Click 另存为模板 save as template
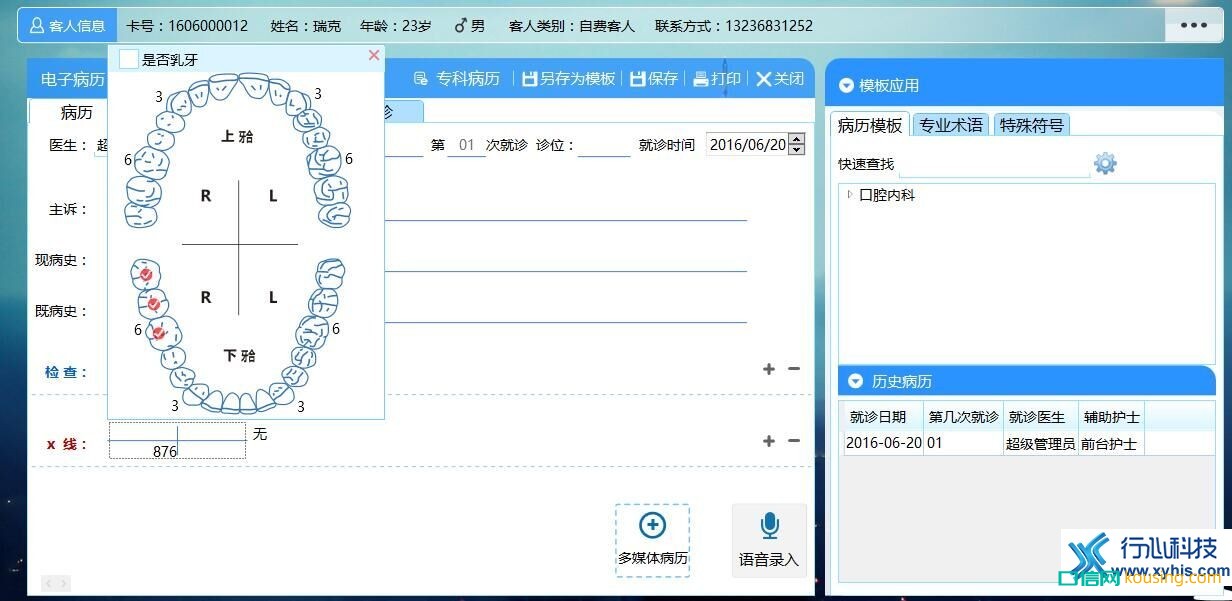 [x=569, y=78]
